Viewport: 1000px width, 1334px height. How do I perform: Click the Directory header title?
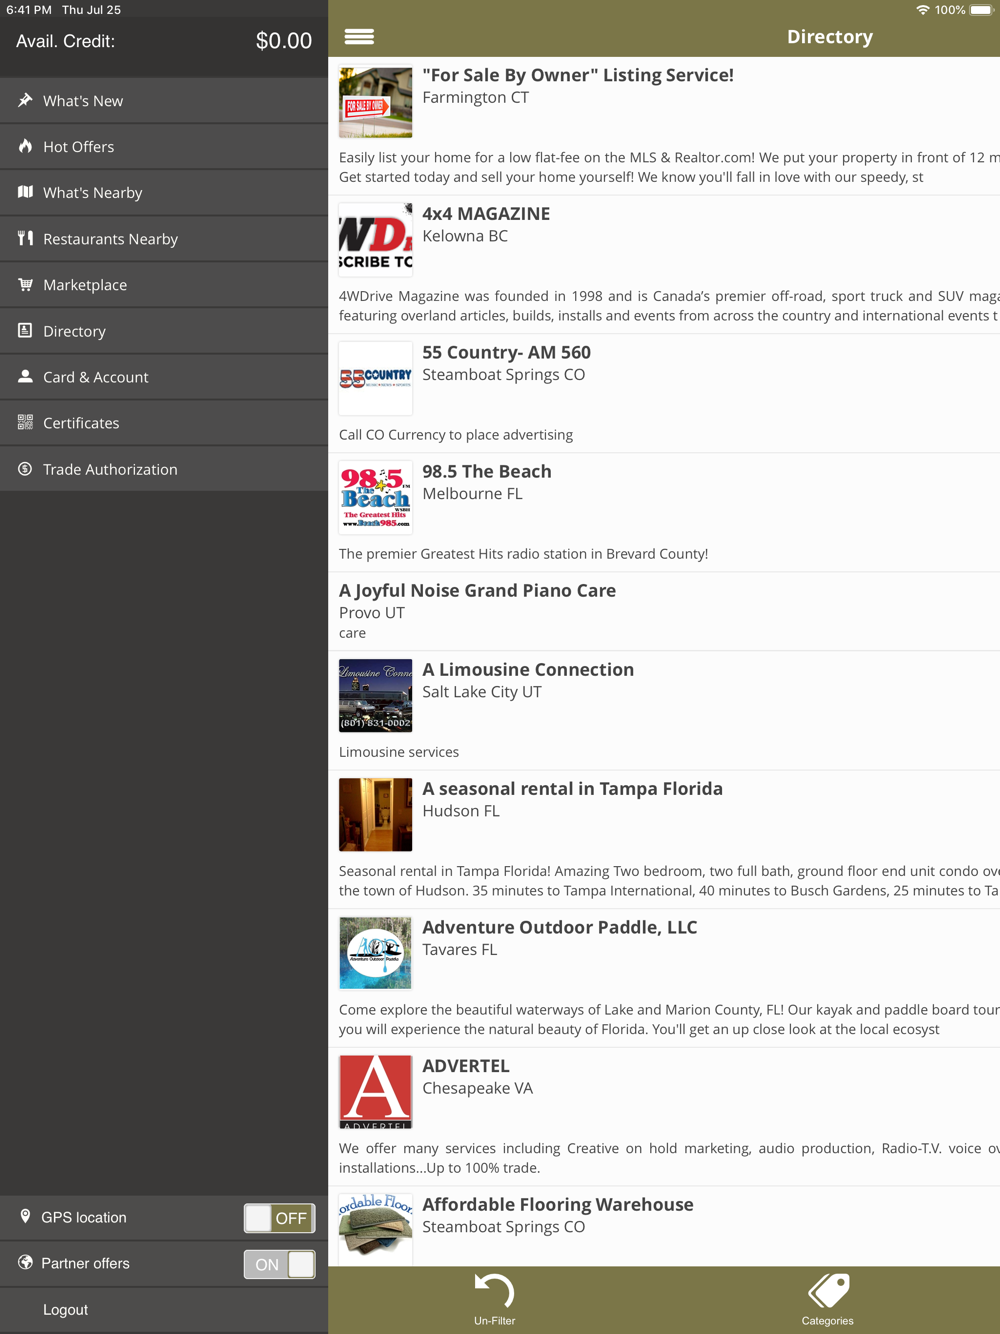pyautogui.click(x=830, y=37)
